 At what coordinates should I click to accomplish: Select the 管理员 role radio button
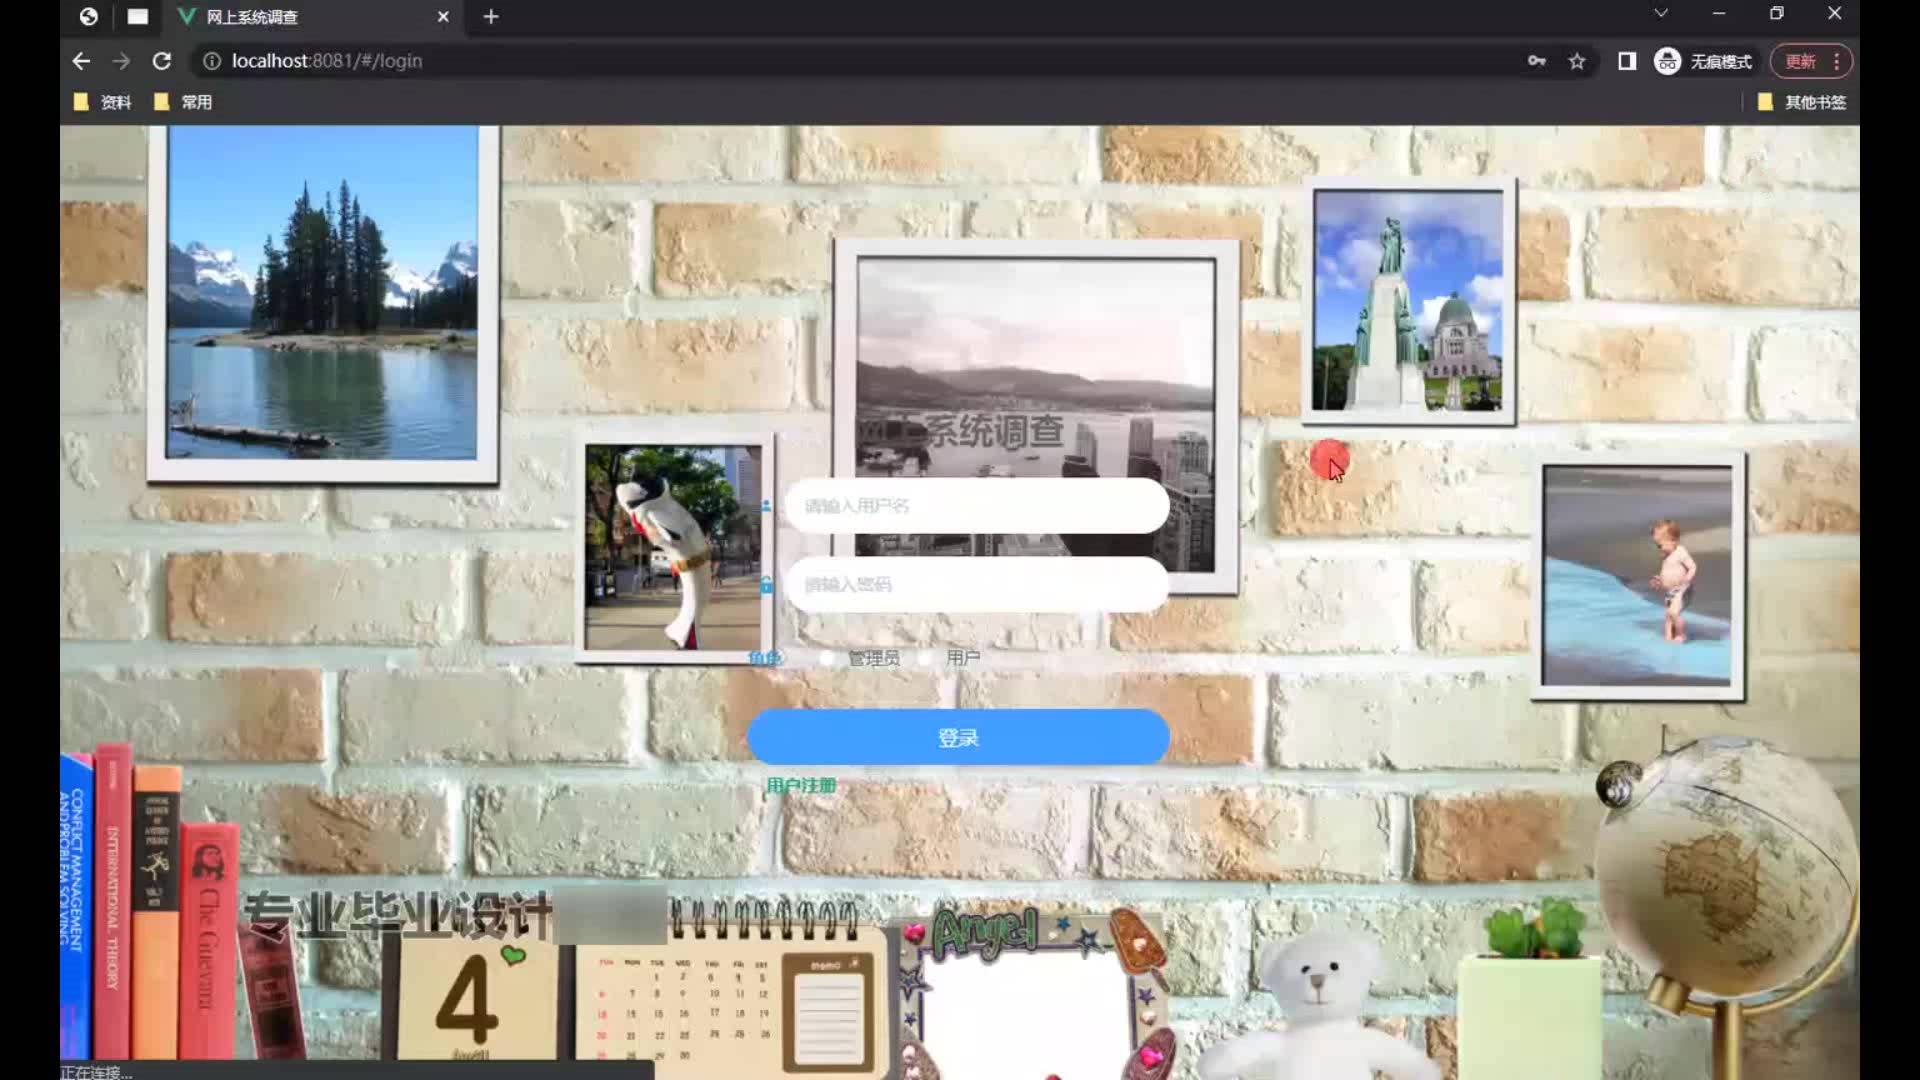[827, 658]
